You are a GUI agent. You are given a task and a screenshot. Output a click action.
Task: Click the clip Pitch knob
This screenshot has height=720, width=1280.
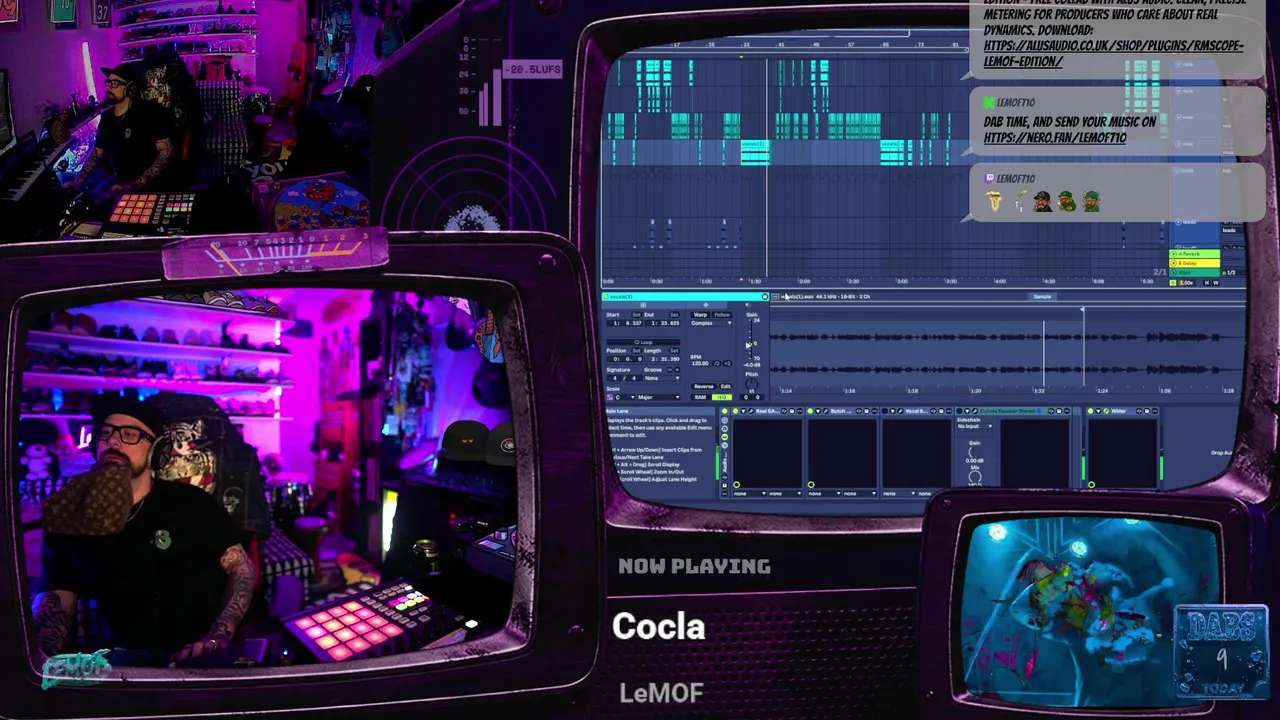click(751, 383)
